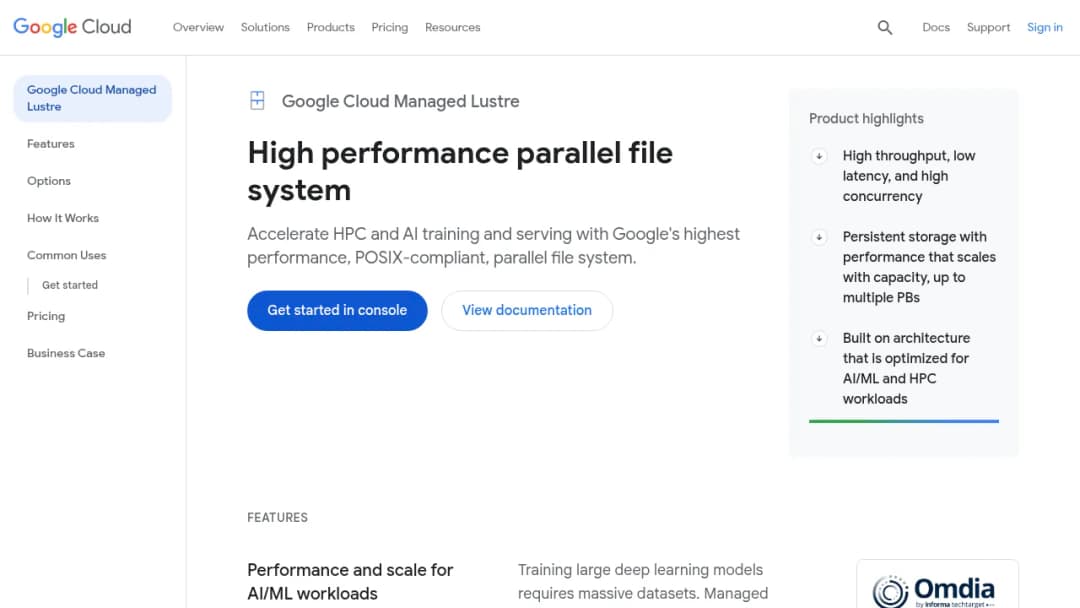Select 'Google Cloud Managed Lustre' sidebar item
This screenshot has height=608, width=1080.
(92, 98)
